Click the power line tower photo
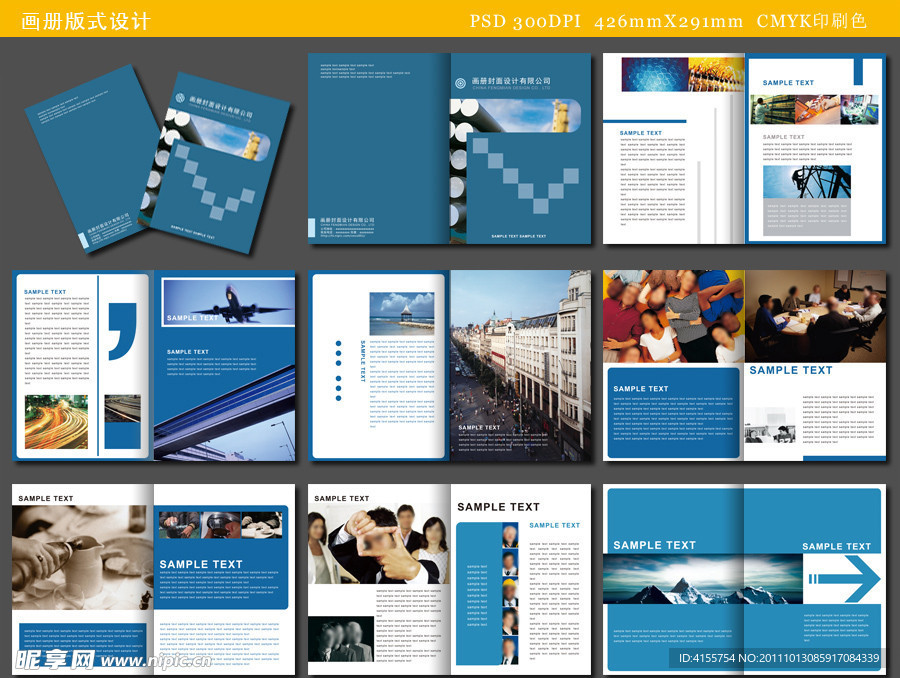The image size is (900, 678). [x=806, y=182]
